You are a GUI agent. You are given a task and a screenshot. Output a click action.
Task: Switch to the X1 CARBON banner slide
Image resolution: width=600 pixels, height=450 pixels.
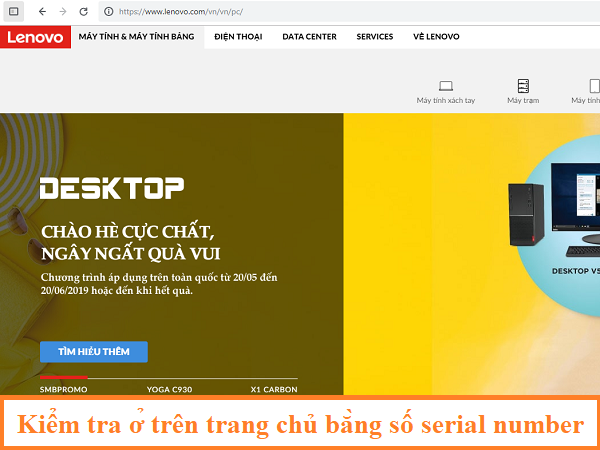tap(274, 389)
